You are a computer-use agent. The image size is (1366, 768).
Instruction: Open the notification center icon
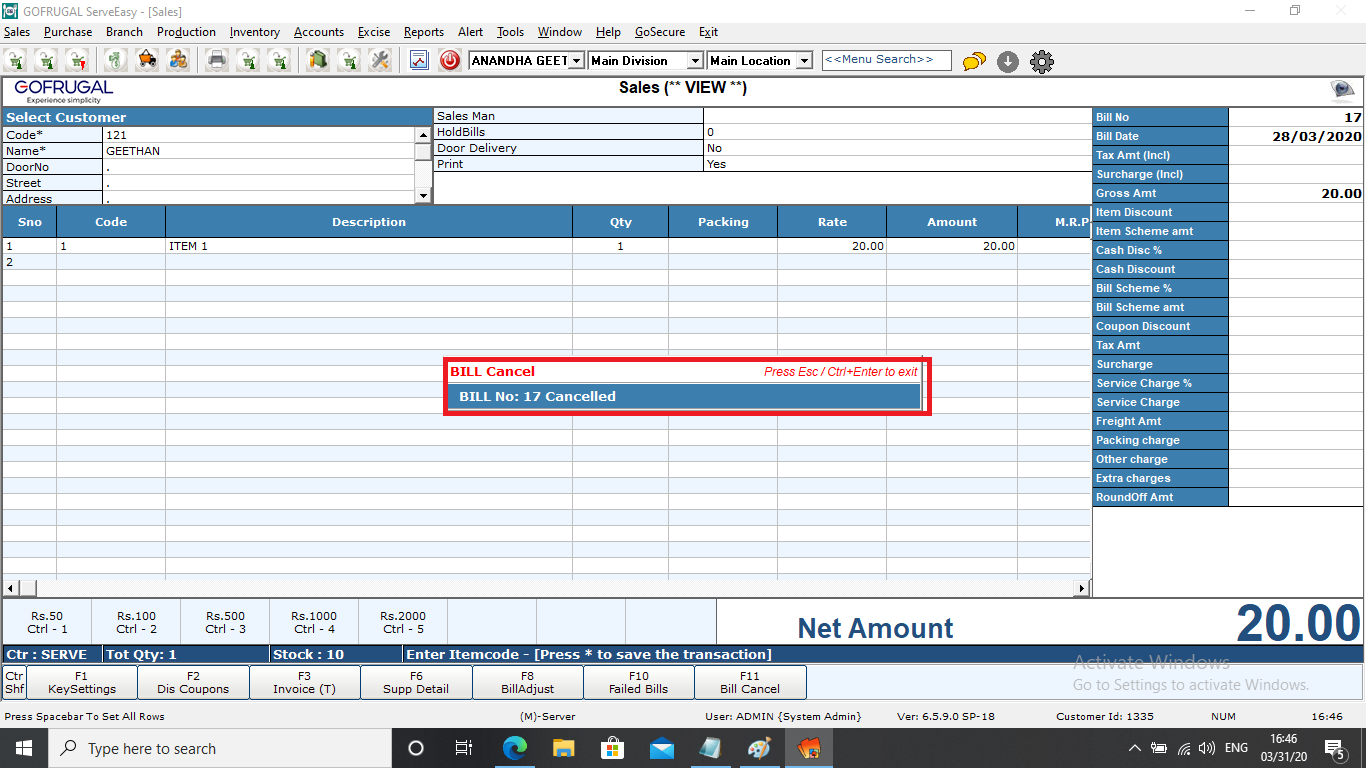tap(1334, 748)
